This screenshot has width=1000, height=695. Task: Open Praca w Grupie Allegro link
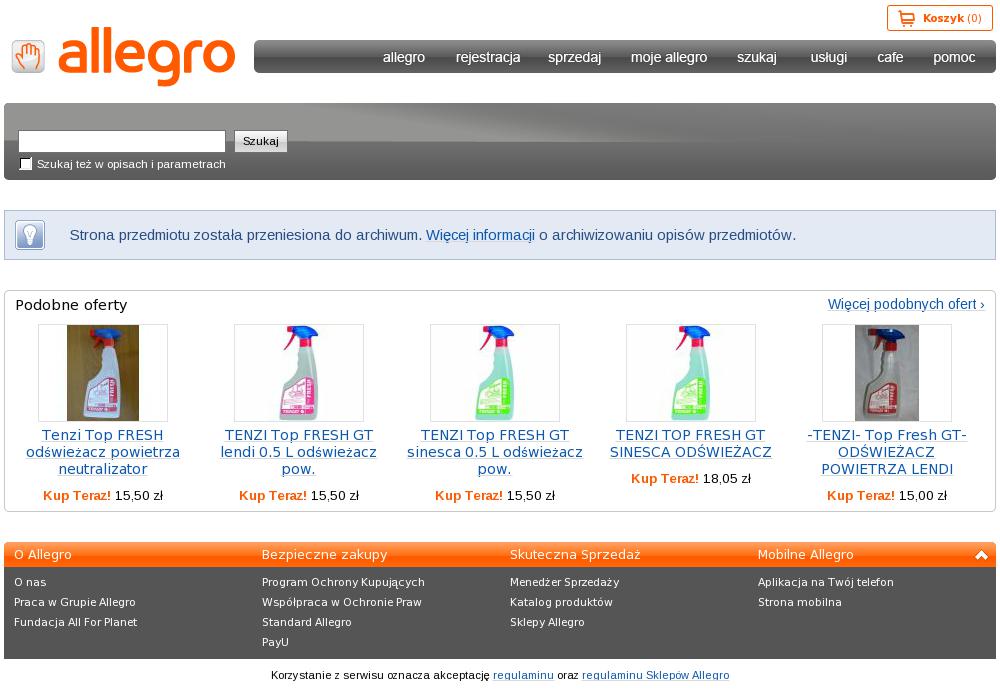click(75, 602)
